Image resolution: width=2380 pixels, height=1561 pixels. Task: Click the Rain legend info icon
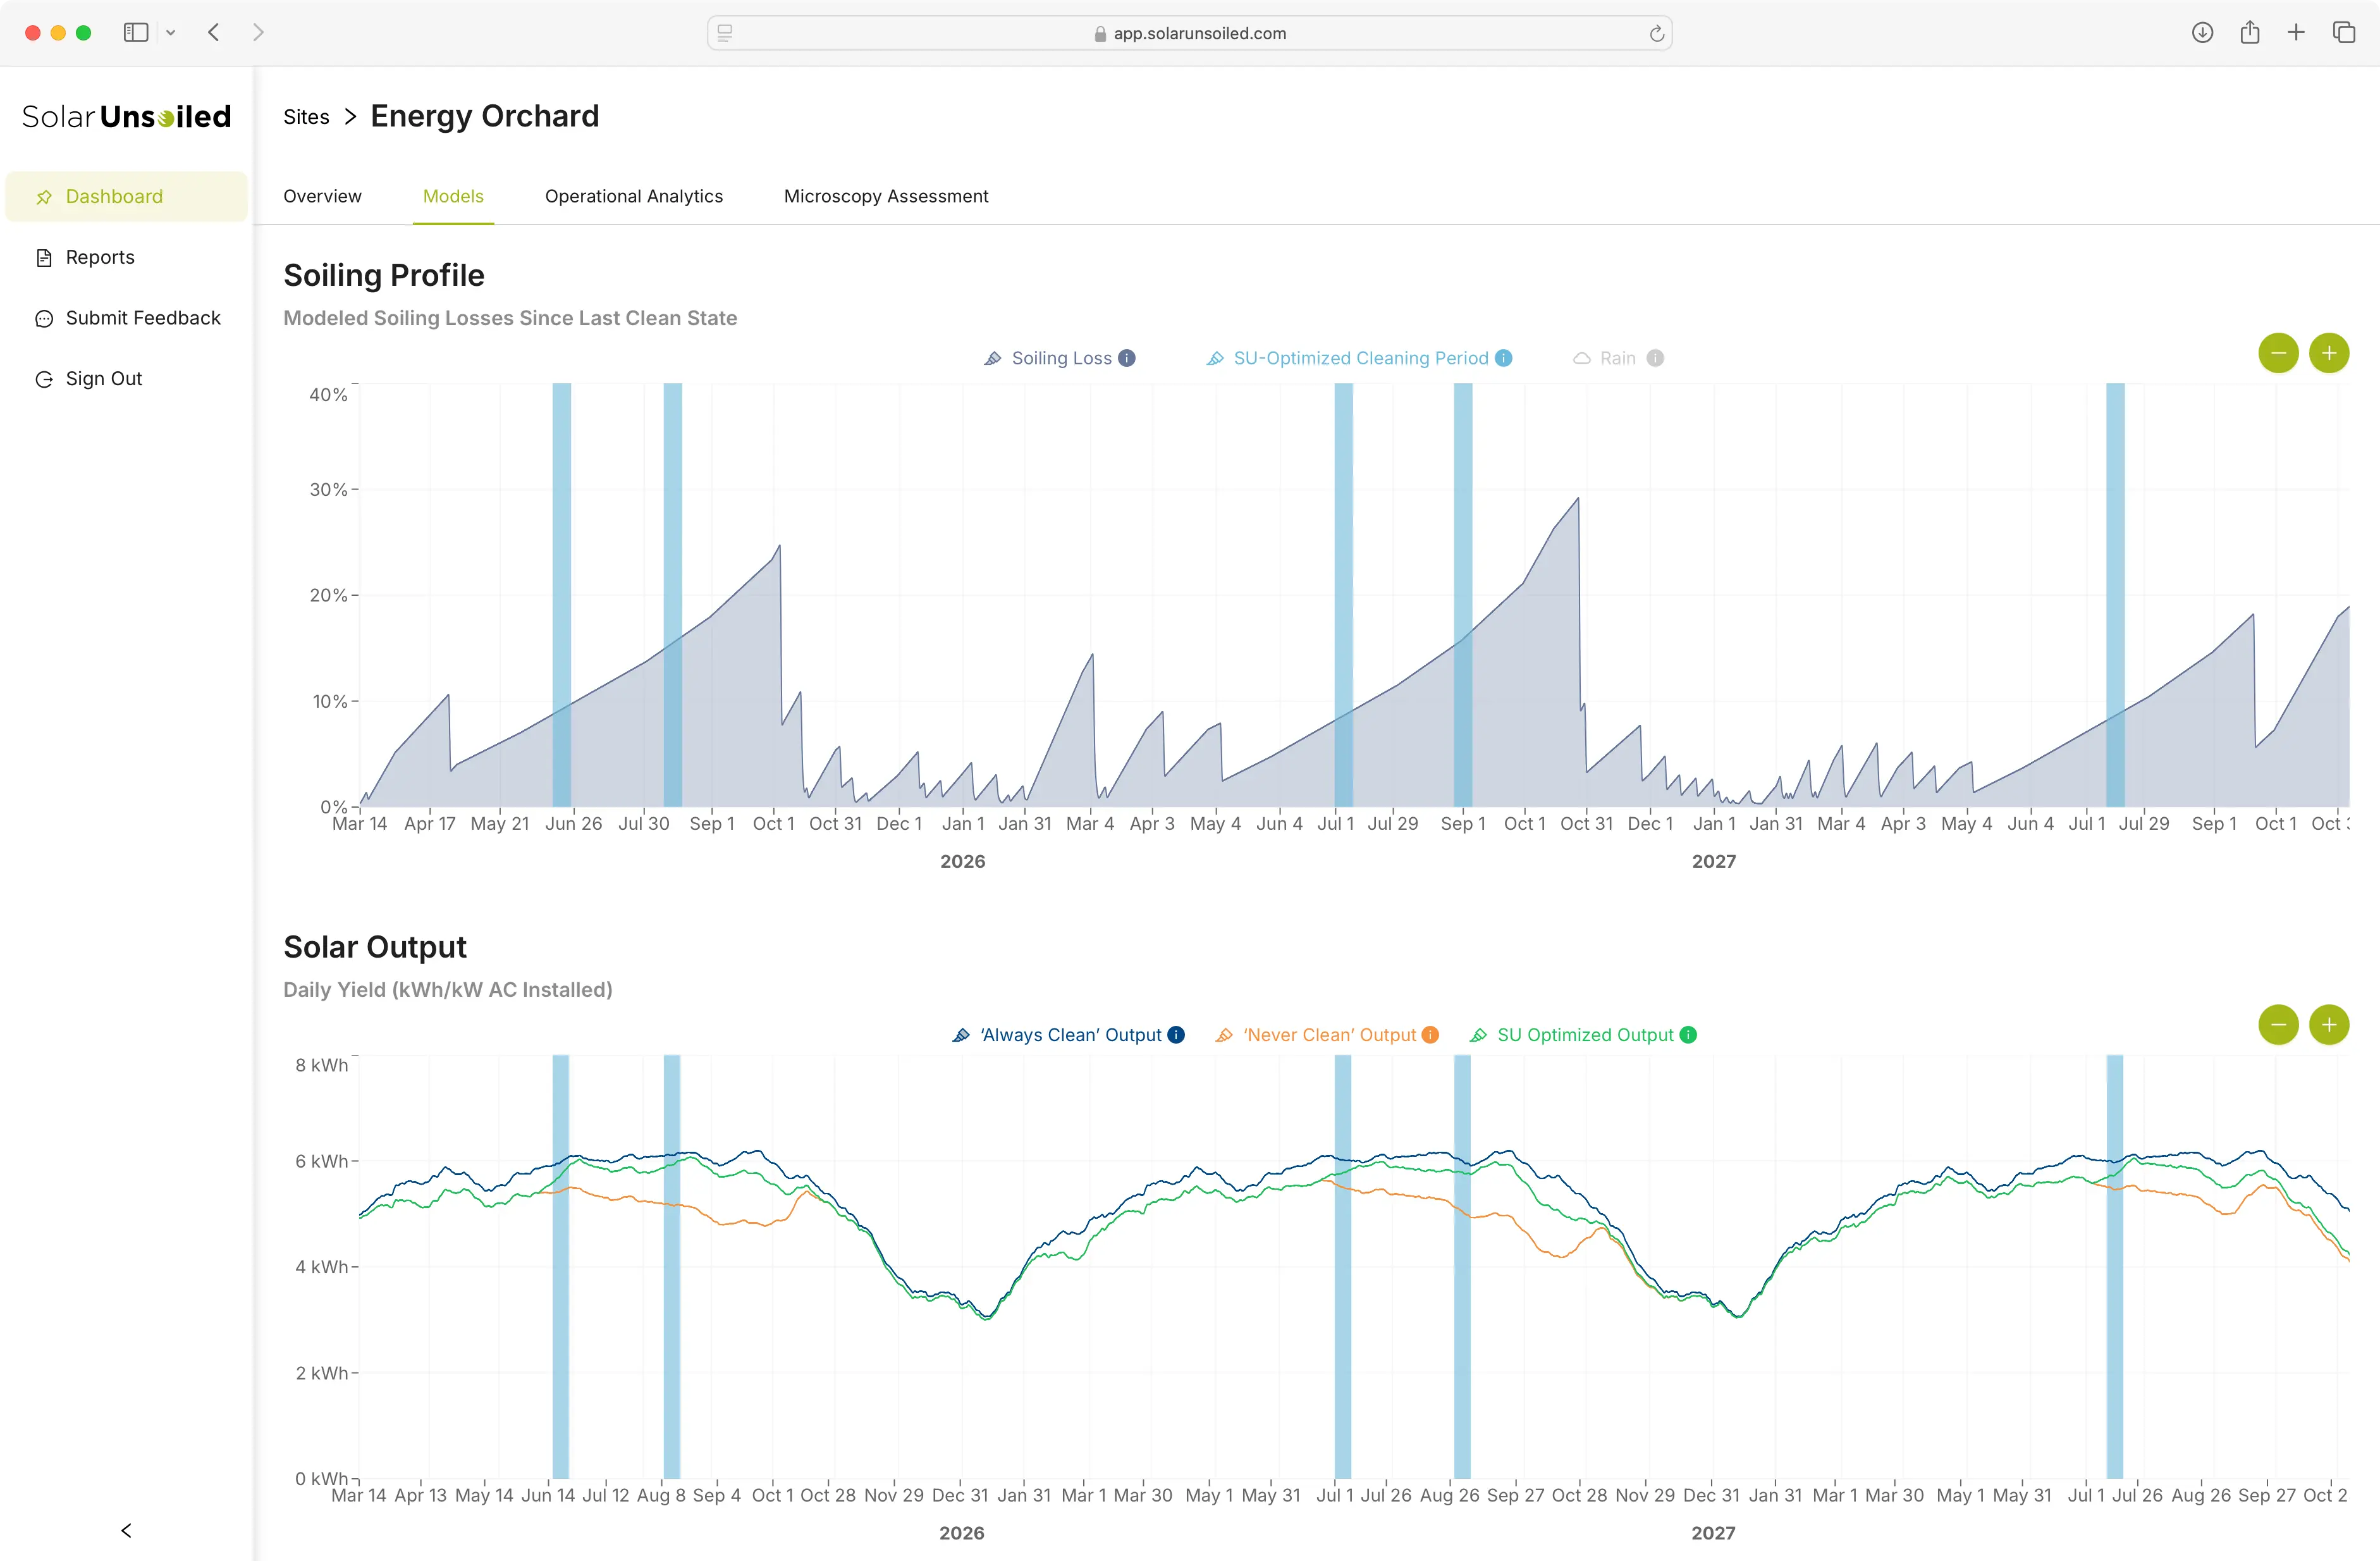pyautogui.click(x=1655, y=358)
